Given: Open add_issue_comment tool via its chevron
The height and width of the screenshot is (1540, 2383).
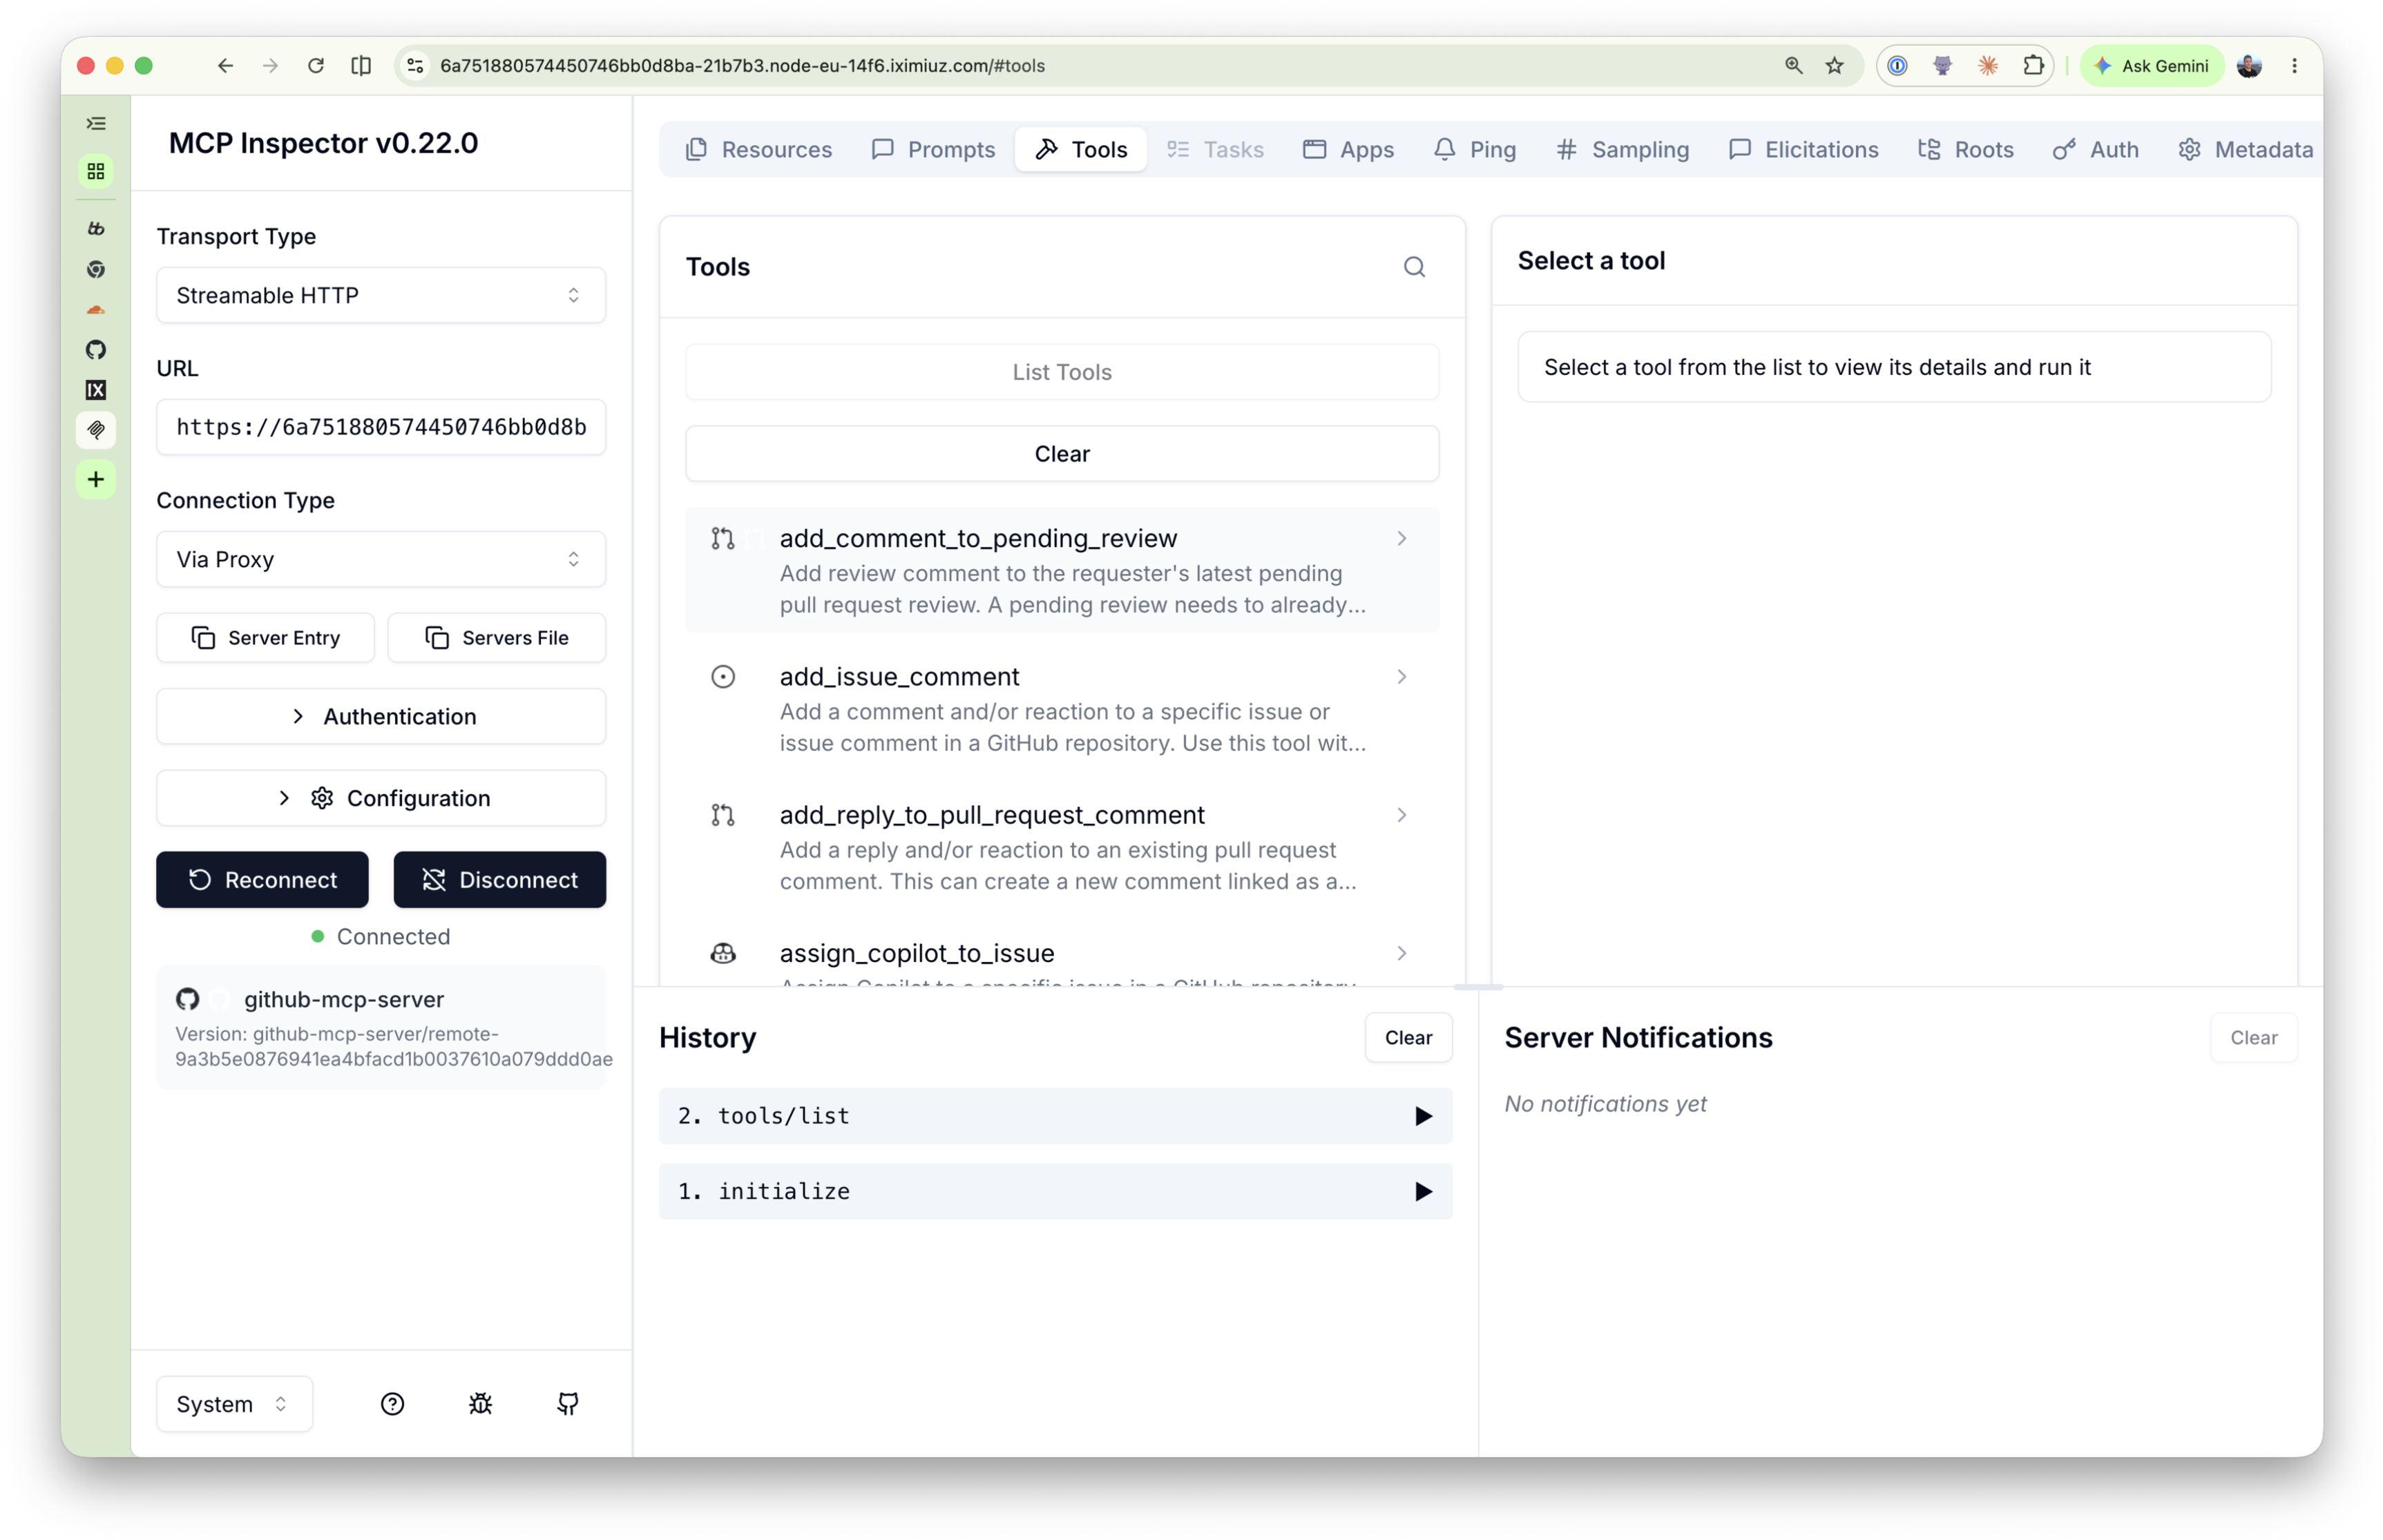Looking at the screenshot, I should pos(1401,677).
